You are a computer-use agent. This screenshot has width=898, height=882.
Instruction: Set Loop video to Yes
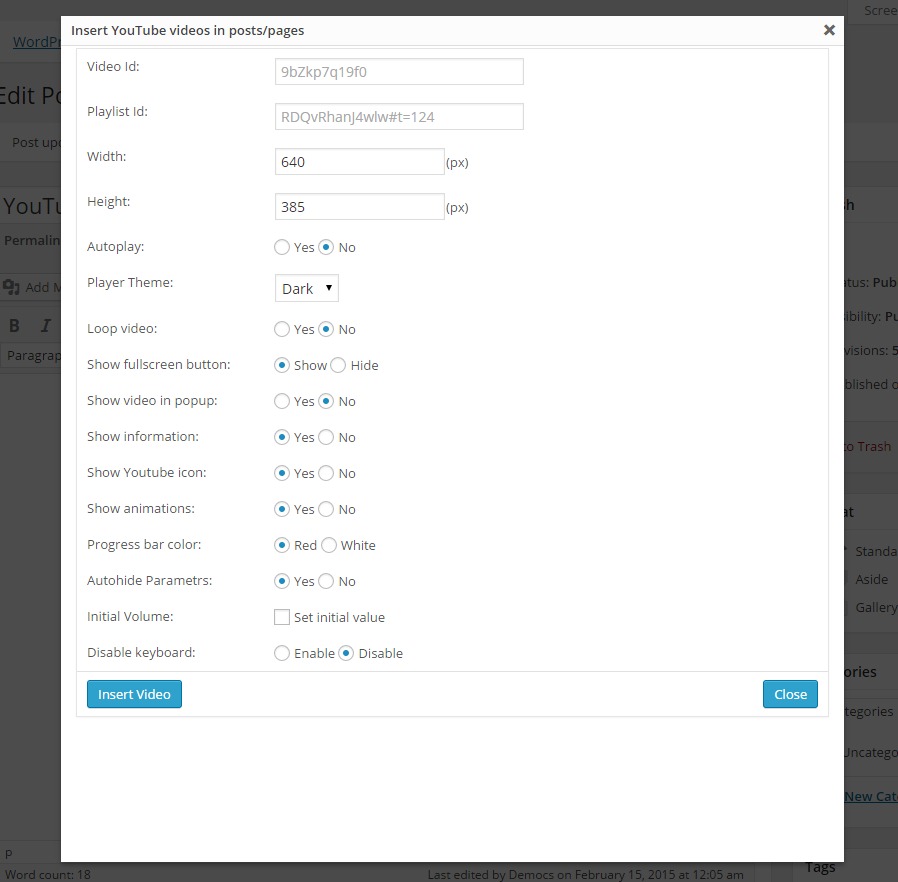[282, 329]
